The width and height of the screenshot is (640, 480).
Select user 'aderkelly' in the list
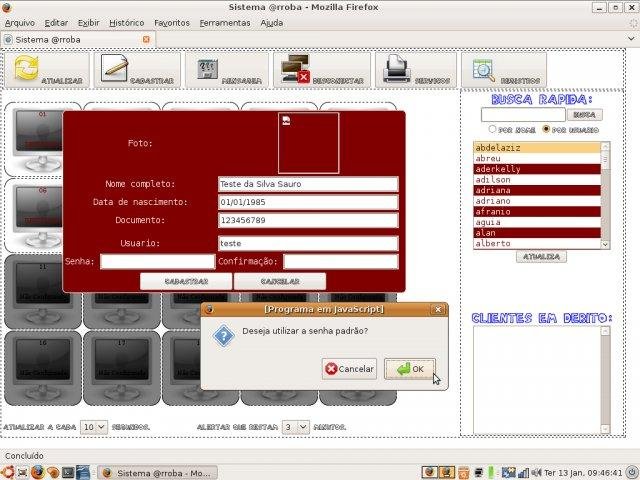click(537, 169)
